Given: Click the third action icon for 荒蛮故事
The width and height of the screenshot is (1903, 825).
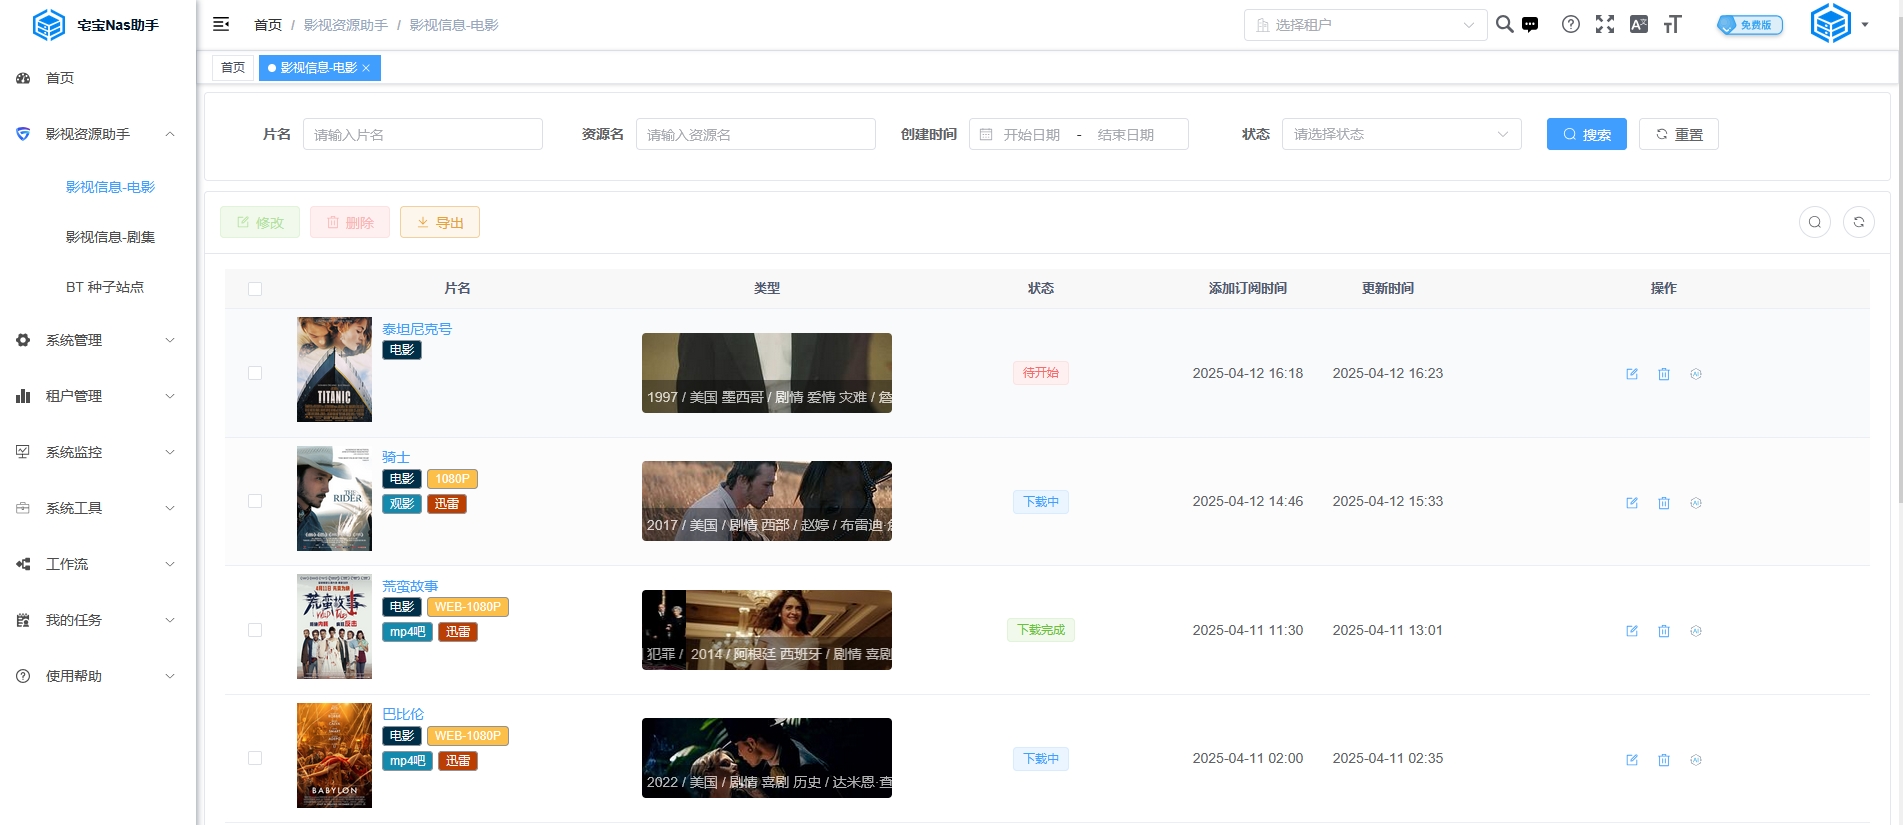Looking at the screenshot, I should (x=1696, y=631).
